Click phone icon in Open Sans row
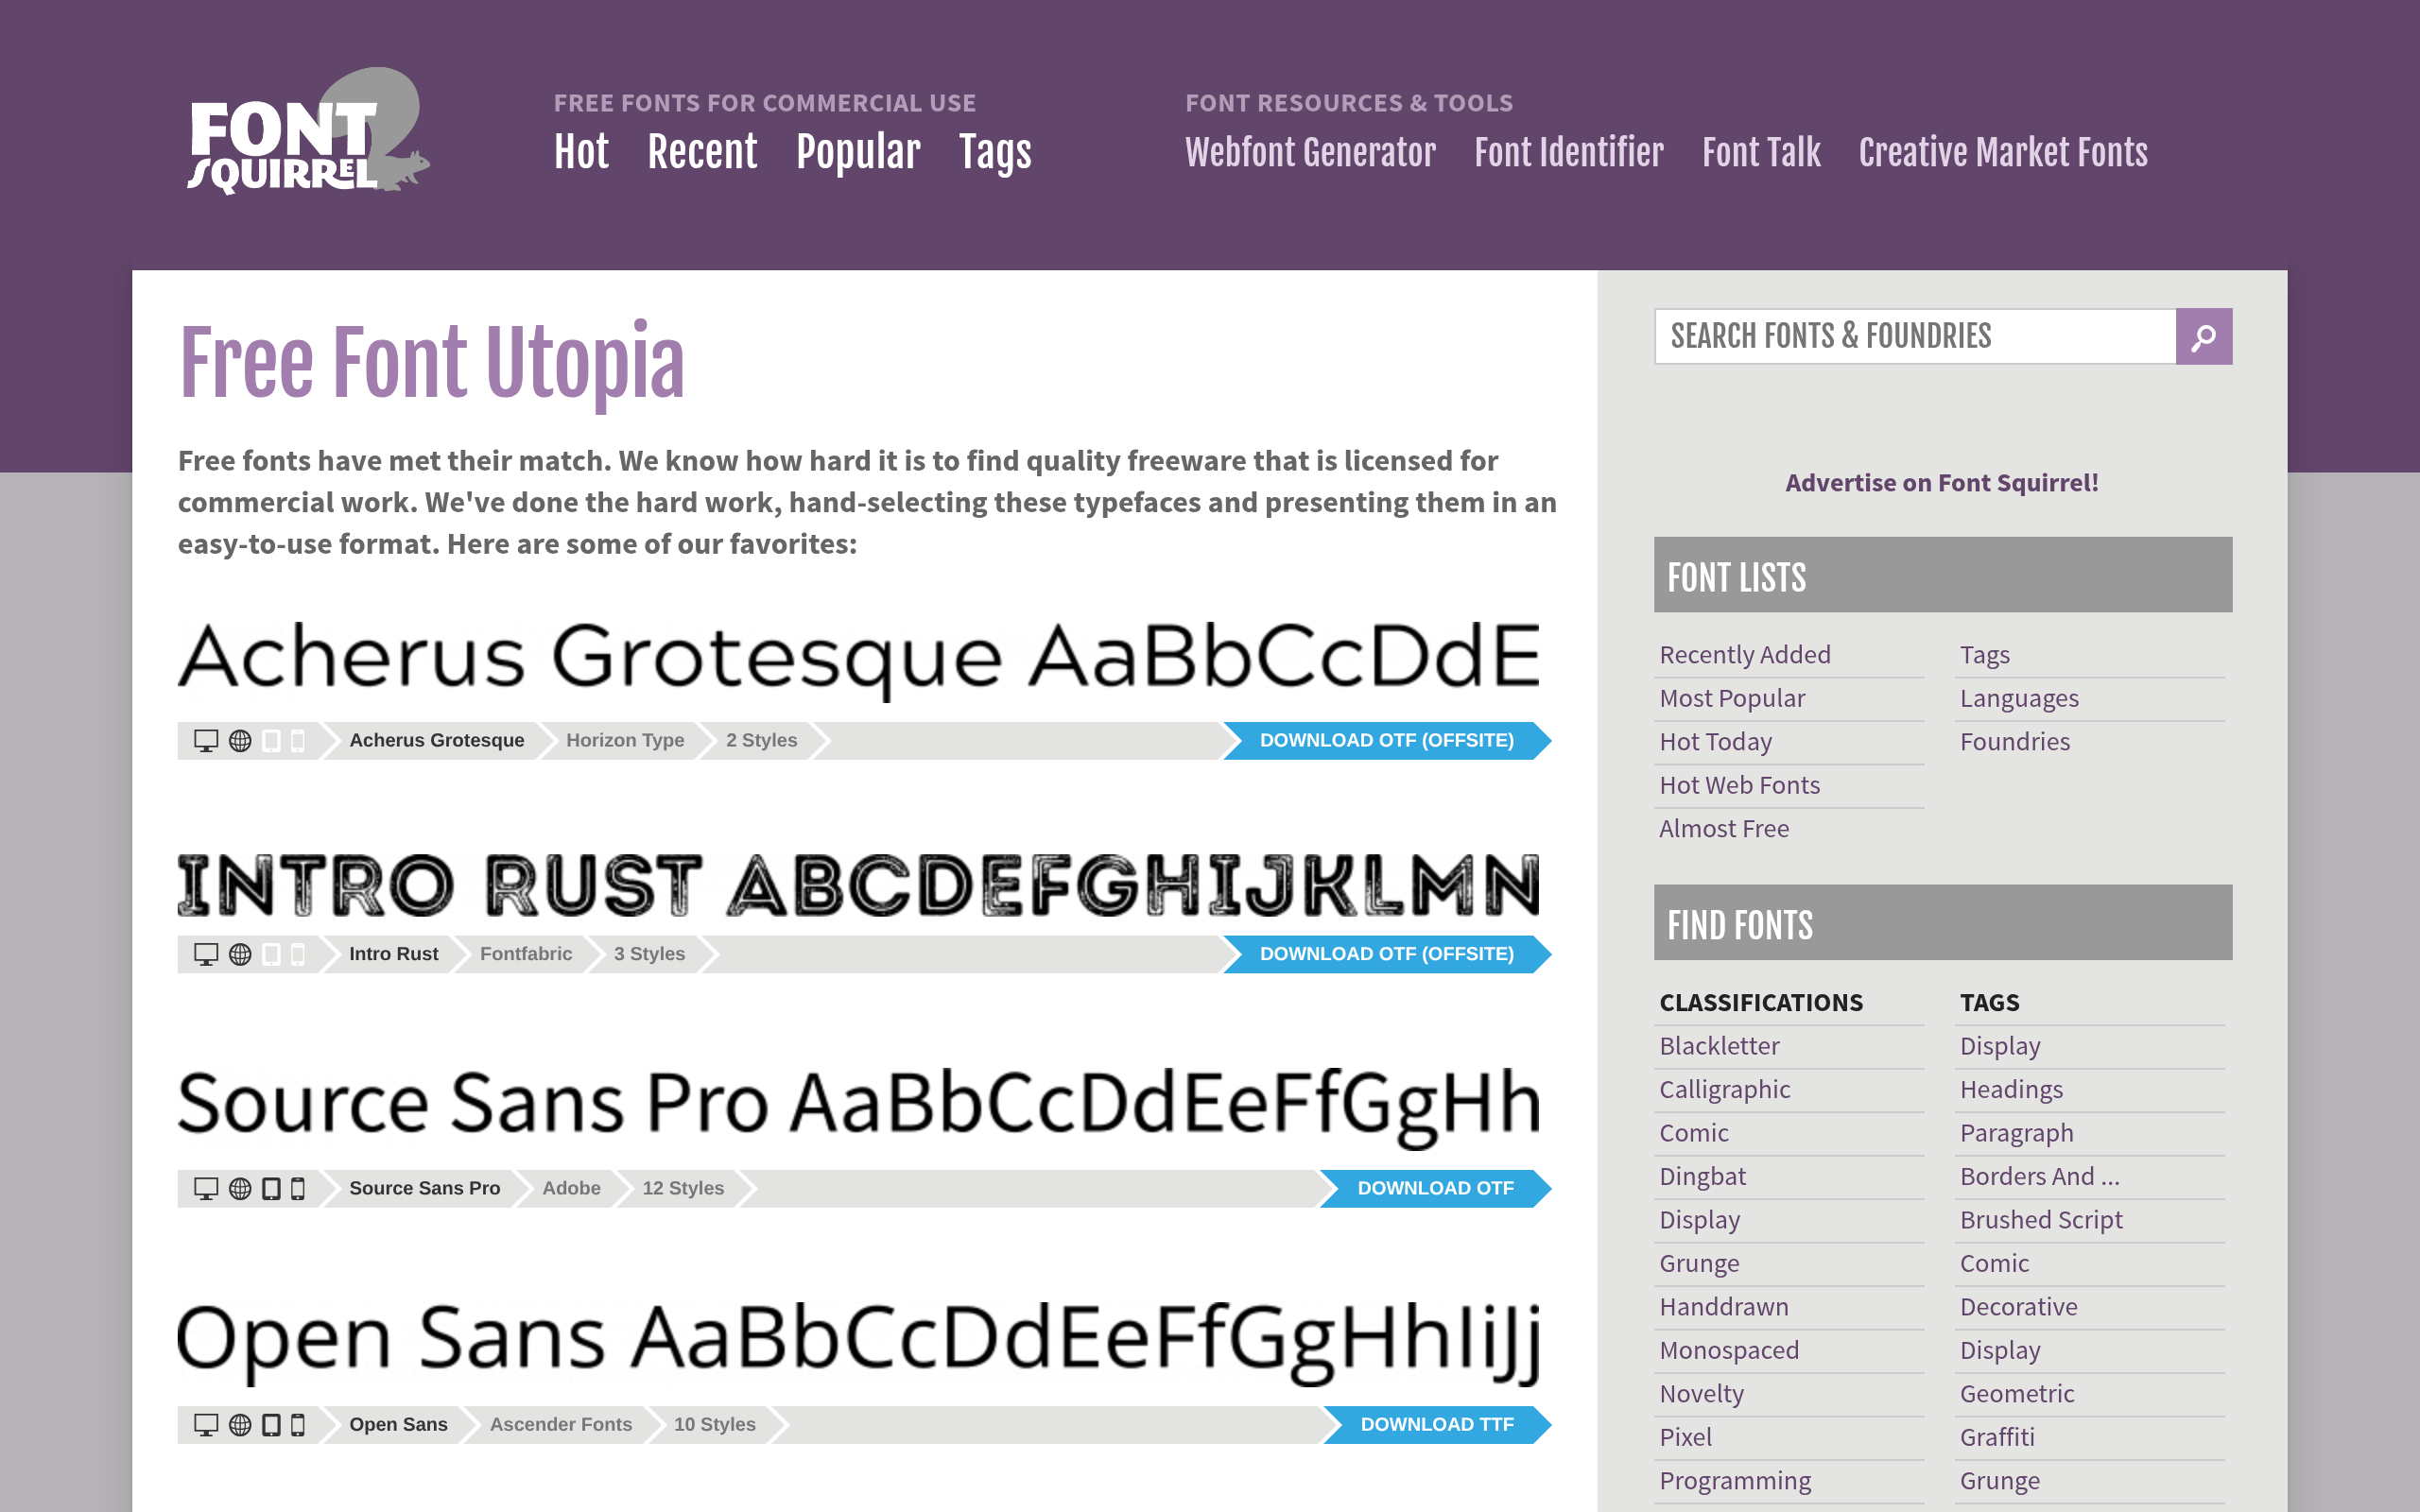Screen dimensions: 2420x1512 298,1424
